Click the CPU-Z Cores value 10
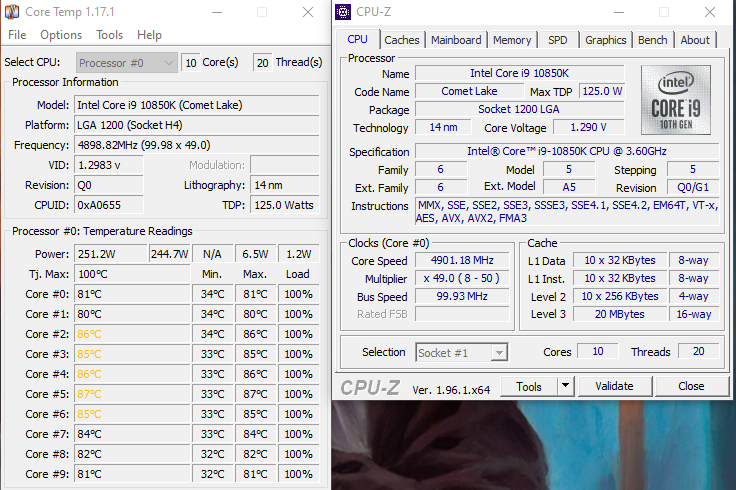Image resolution: width=736 pixels, height=490 pixels. (x=598, y=351)
